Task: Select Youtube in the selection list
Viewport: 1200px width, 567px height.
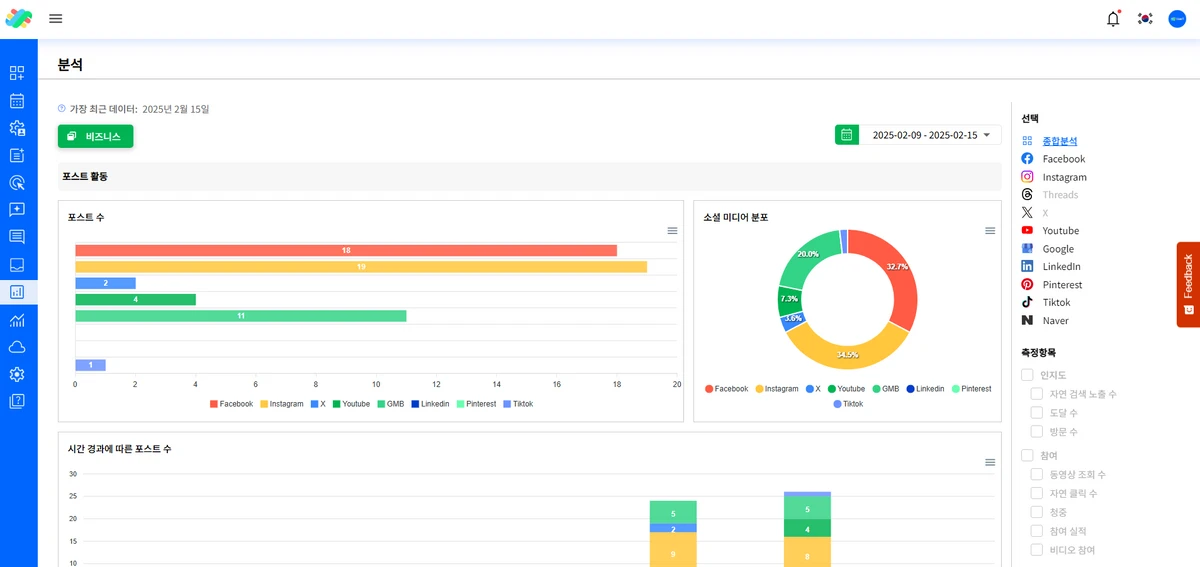Action: (1061, 231)
